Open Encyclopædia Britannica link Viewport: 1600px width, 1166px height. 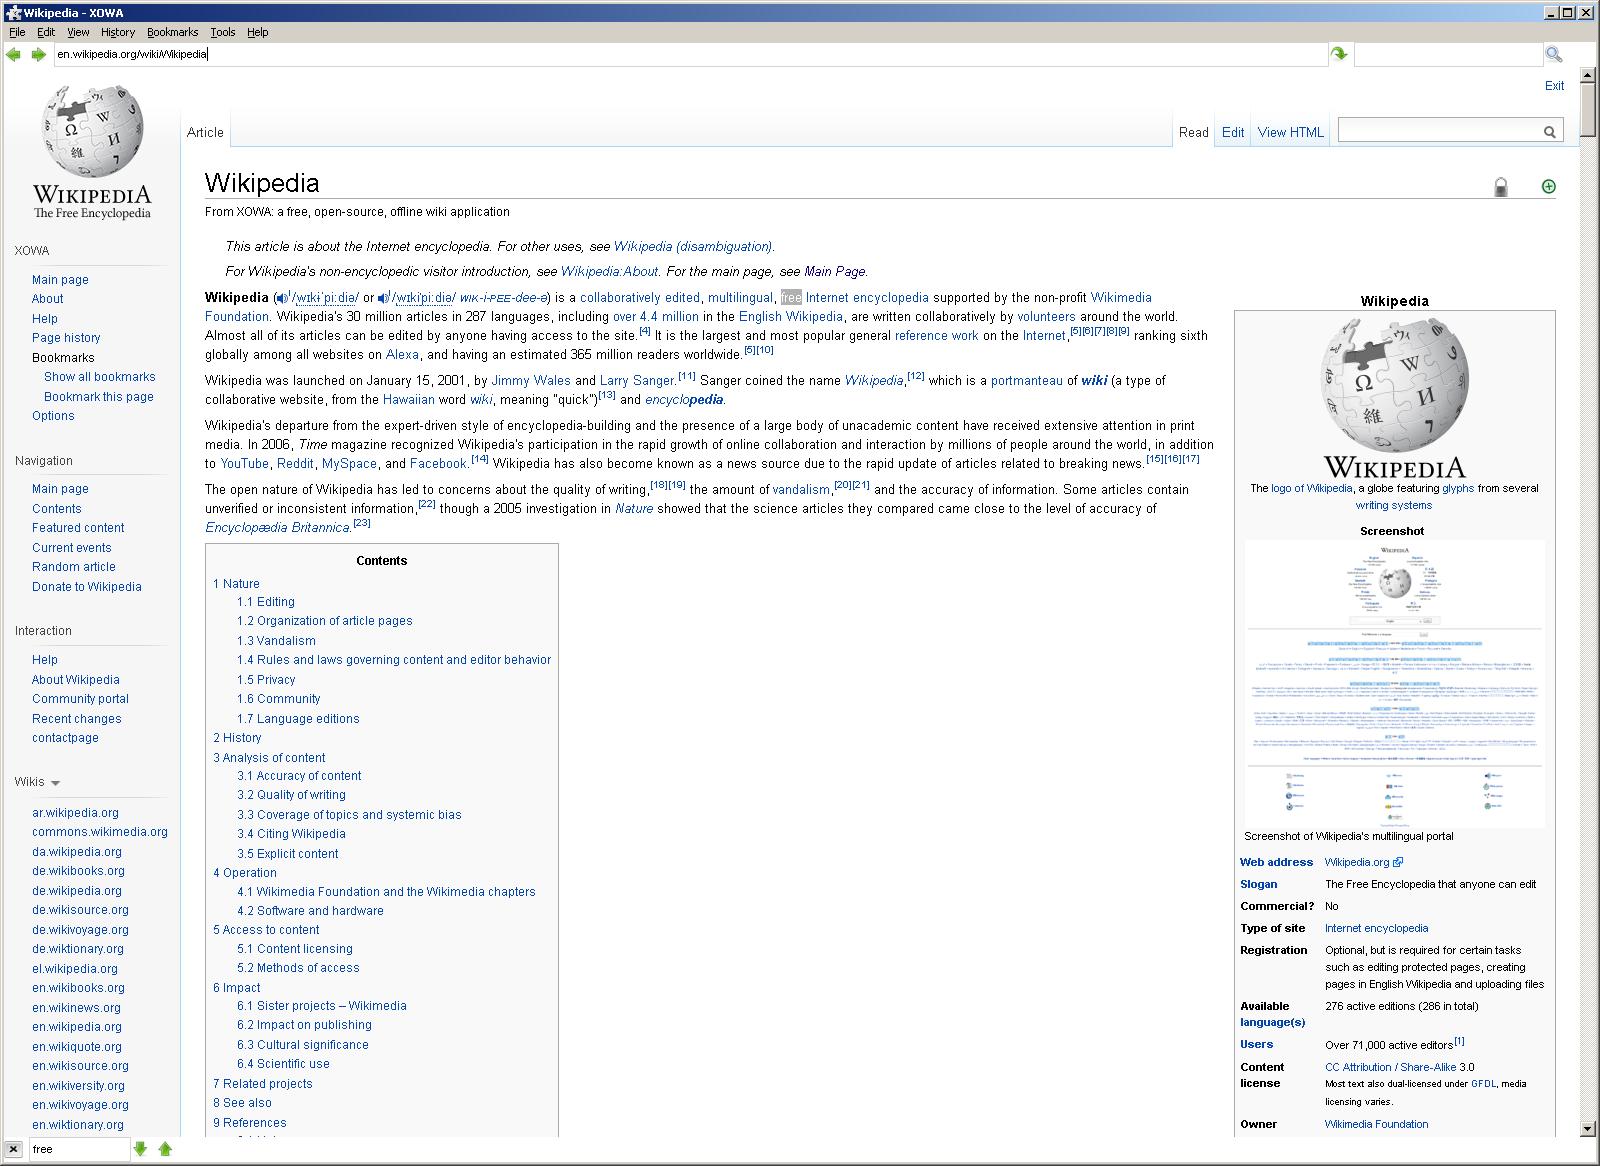click(277, 528)
